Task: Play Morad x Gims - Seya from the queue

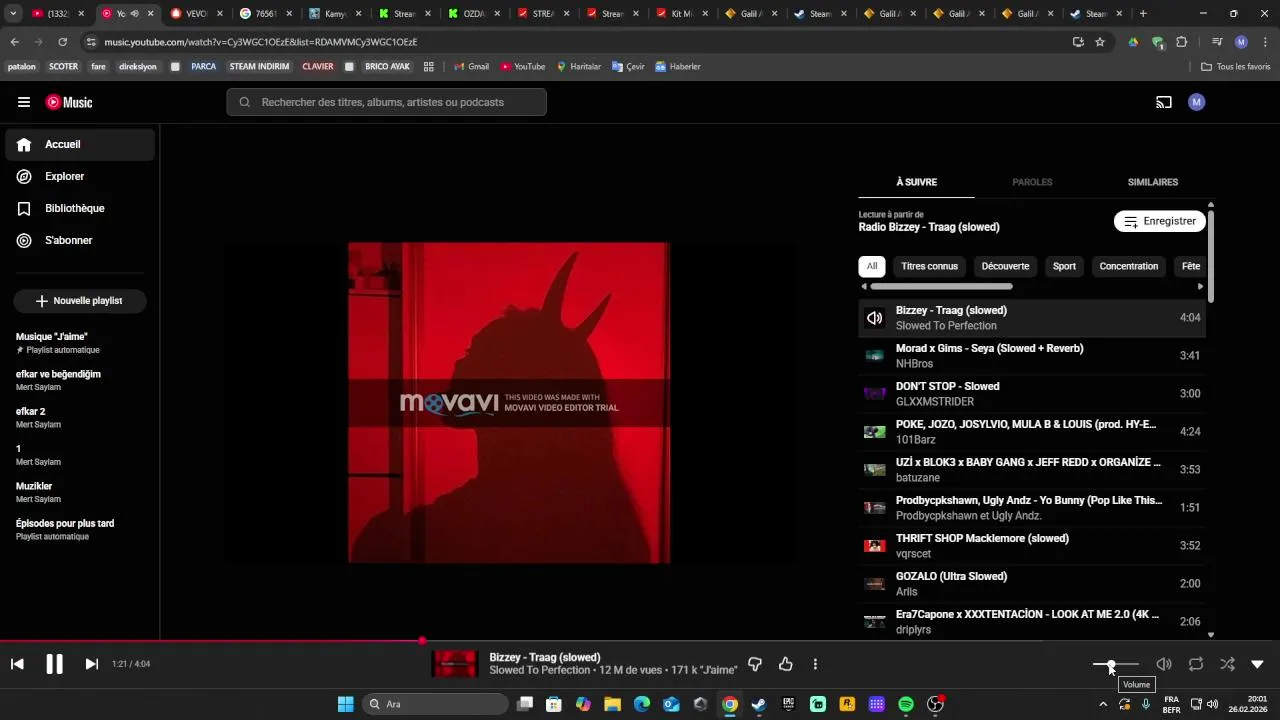Action: [1032, 356]
